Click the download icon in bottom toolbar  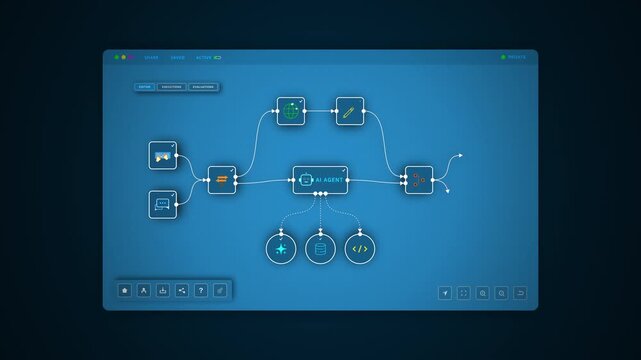(x=163, y=291)
